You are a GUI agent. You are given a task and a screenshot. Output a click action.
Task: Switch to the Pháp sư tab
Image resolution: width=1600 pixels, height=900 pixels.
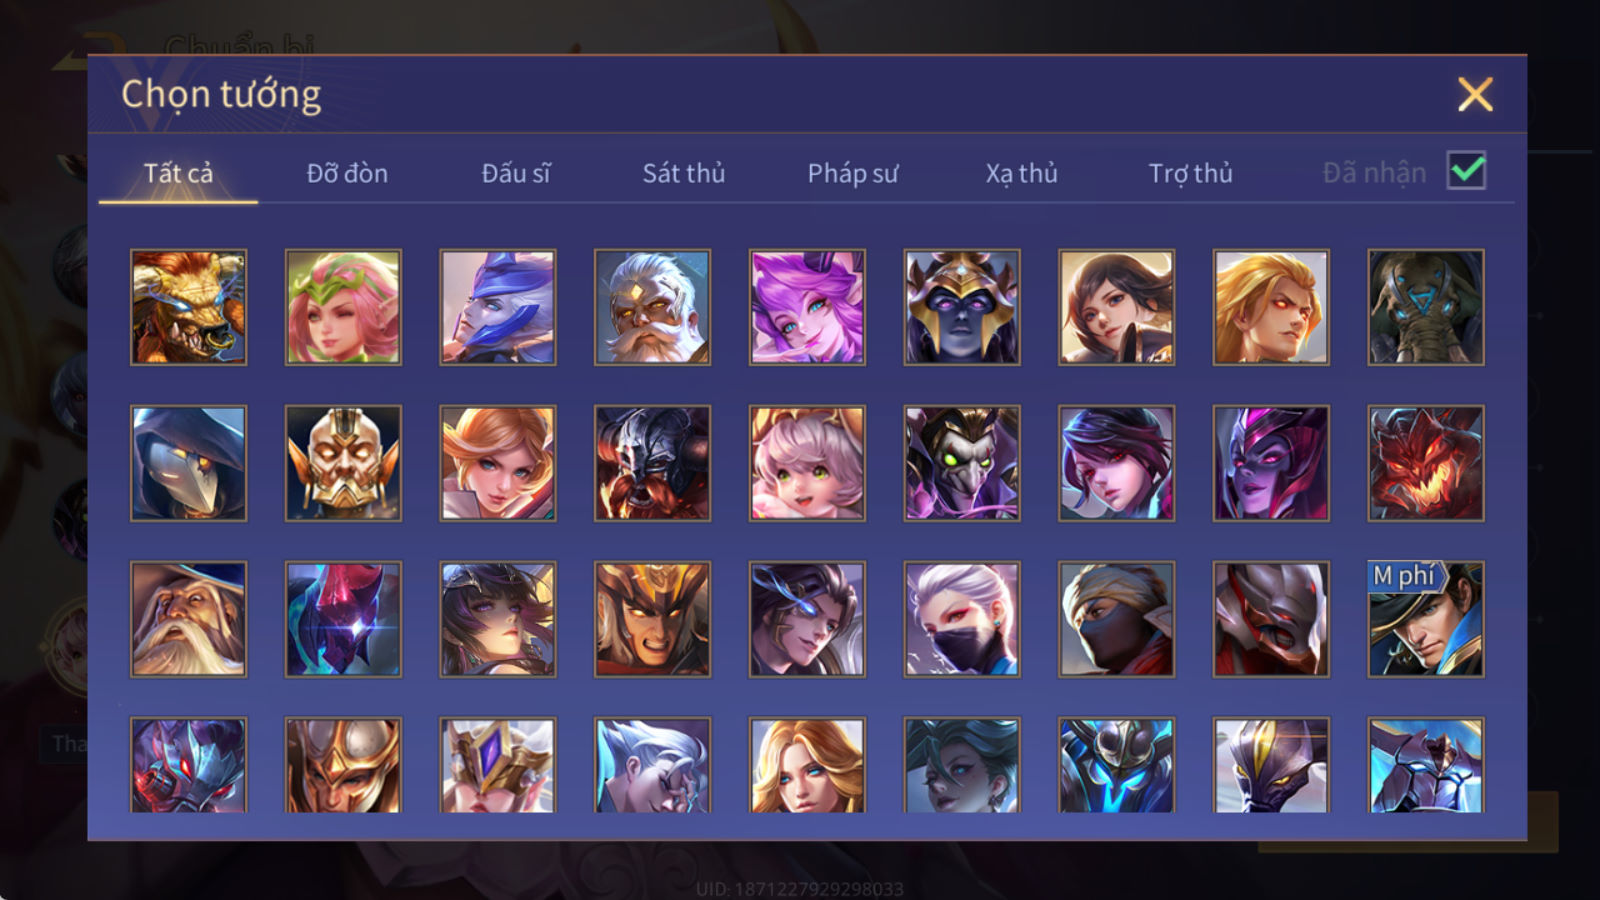coord(853,173)
